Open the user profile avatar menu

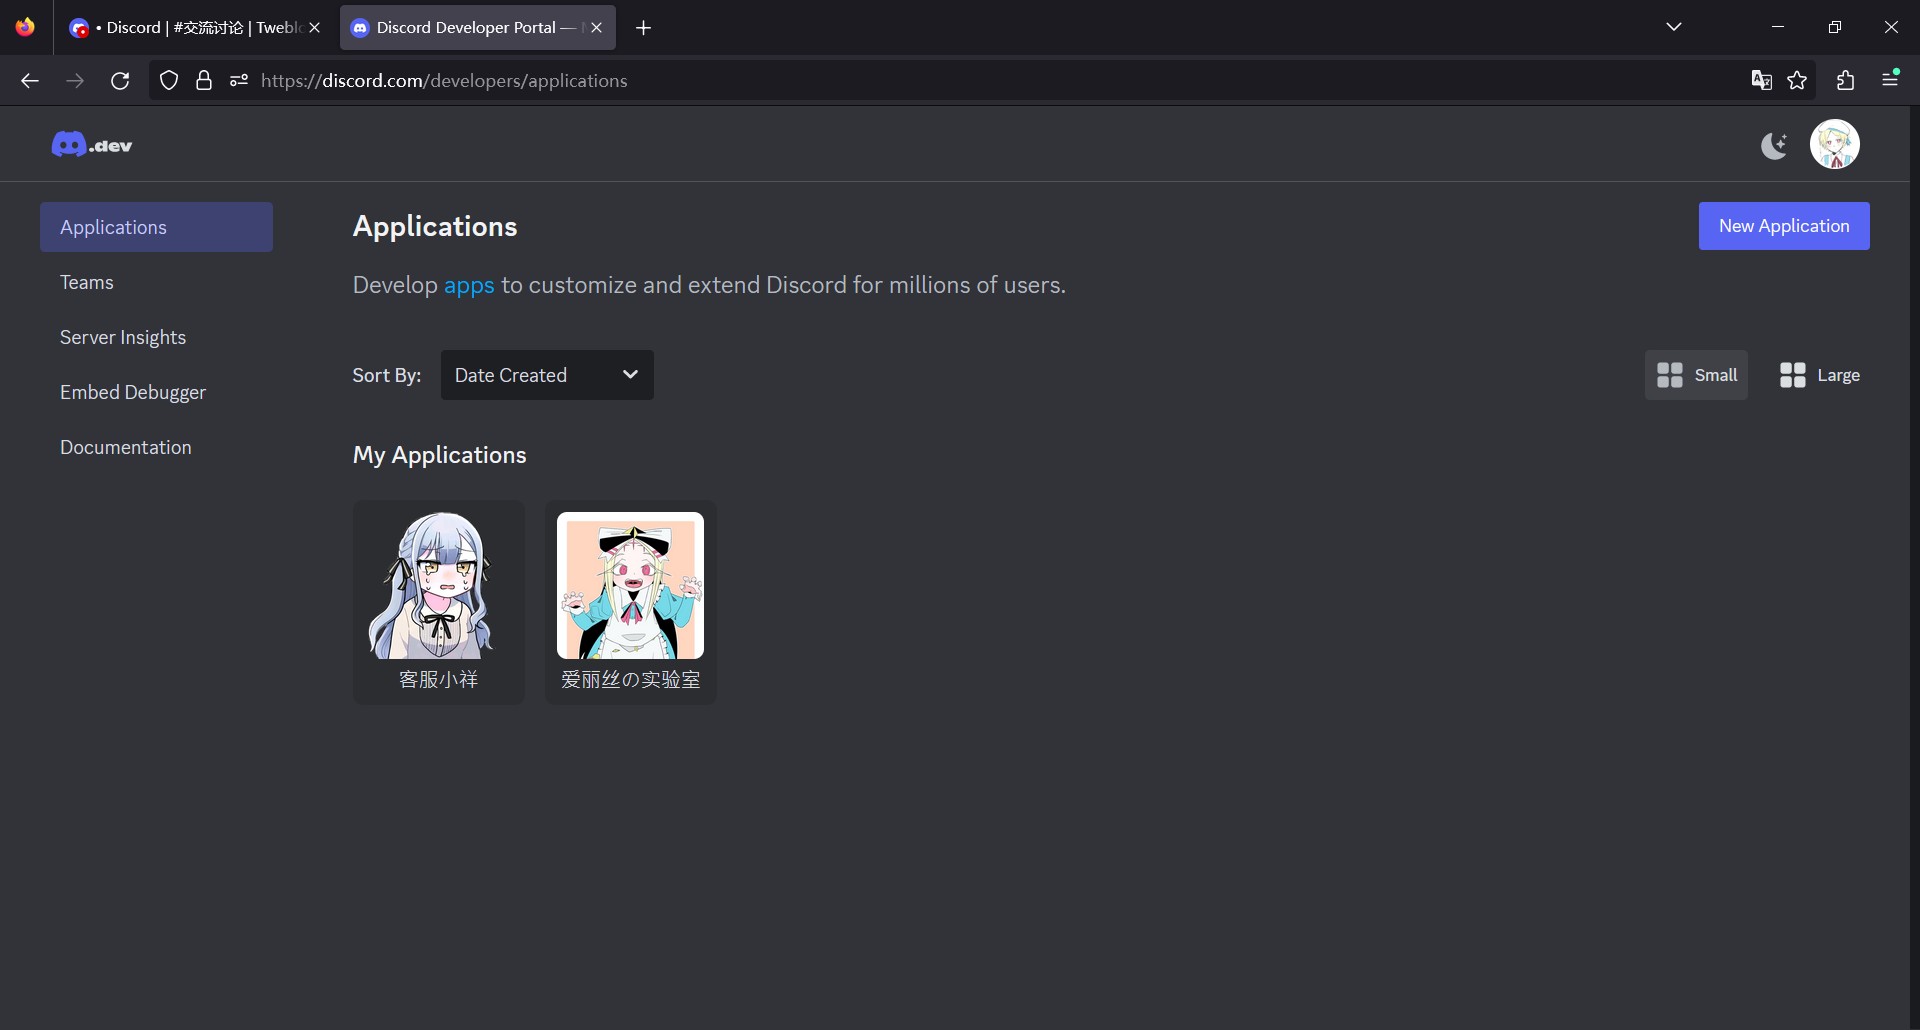[x=1834, y=145]
